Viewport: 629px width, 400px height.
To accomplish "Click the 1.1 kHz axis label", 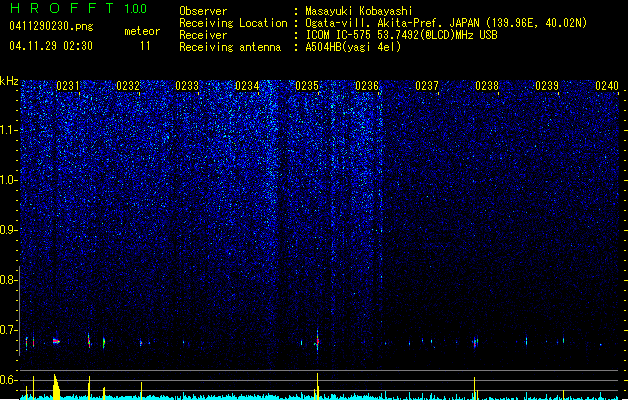I will click(8, 130).
